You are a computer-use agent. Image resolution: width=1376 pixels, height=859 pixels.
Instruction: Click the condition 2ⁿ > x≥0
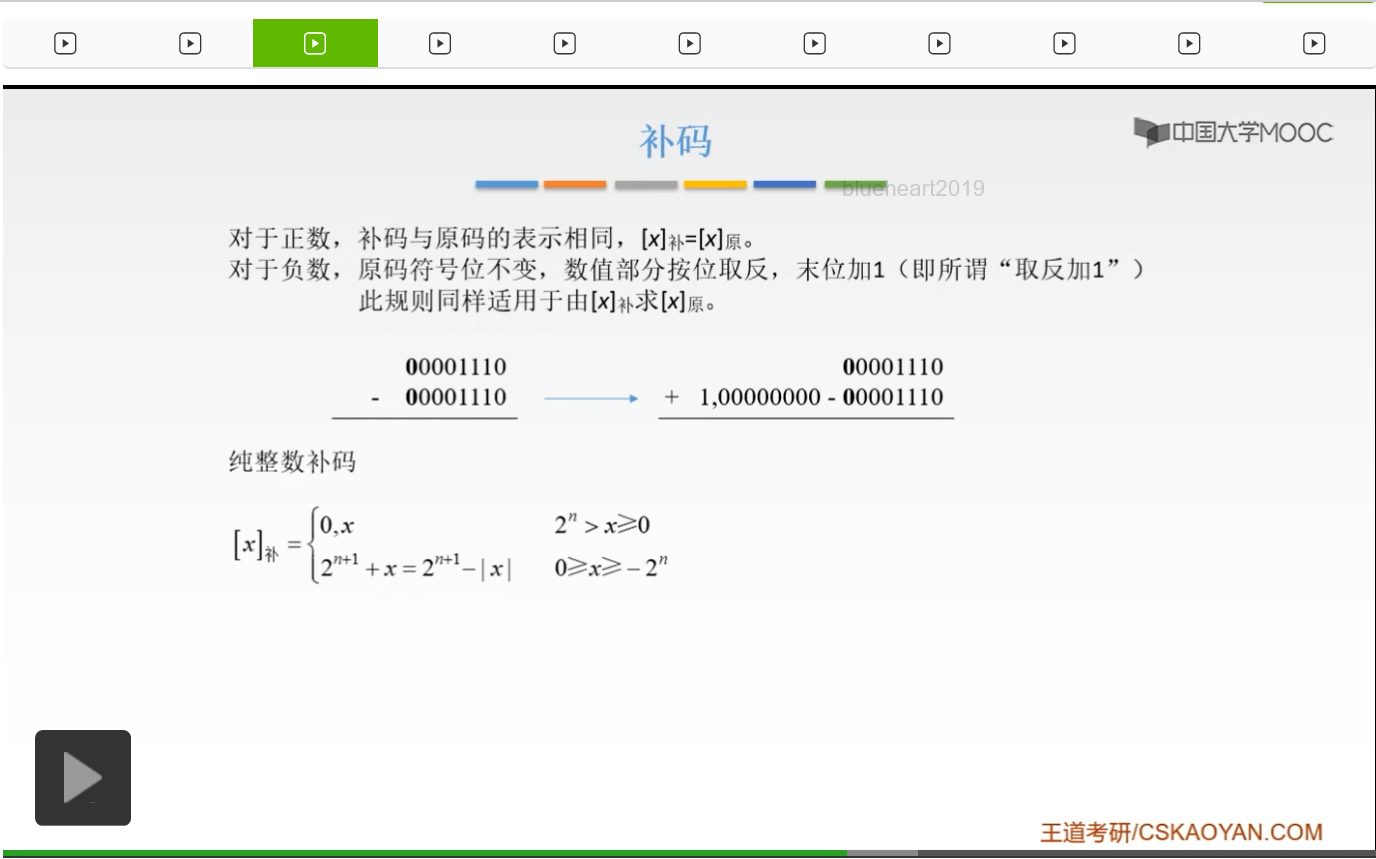coord(603,525)
